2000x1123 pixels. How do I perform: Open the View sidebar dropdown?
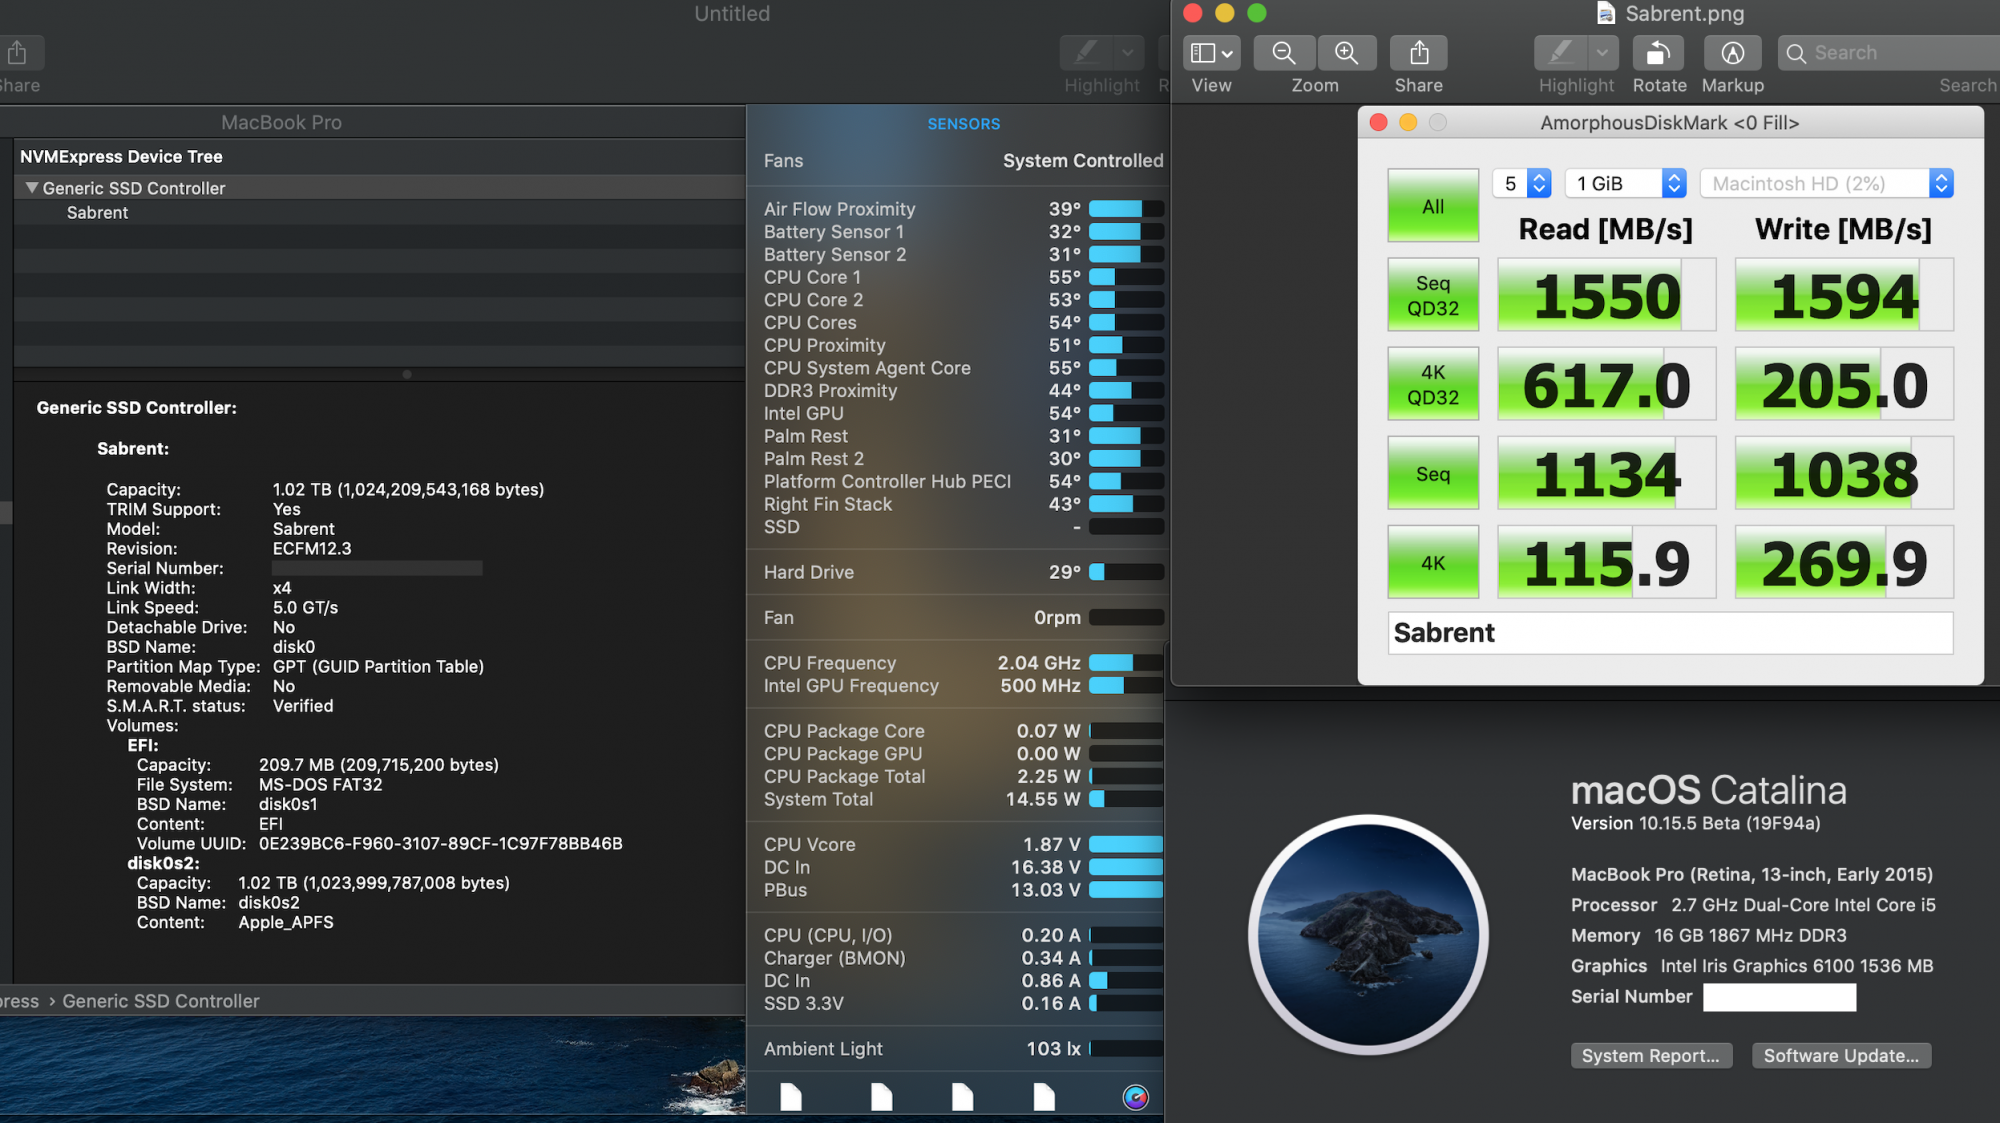(x=1212, y=53)
